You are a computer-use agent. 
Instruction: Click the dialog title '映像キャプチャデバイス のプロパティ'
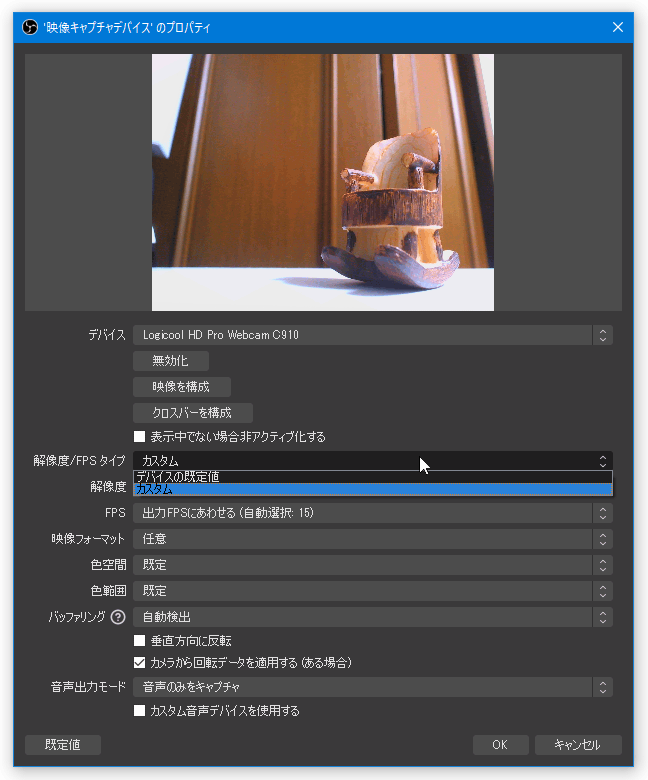127,27
